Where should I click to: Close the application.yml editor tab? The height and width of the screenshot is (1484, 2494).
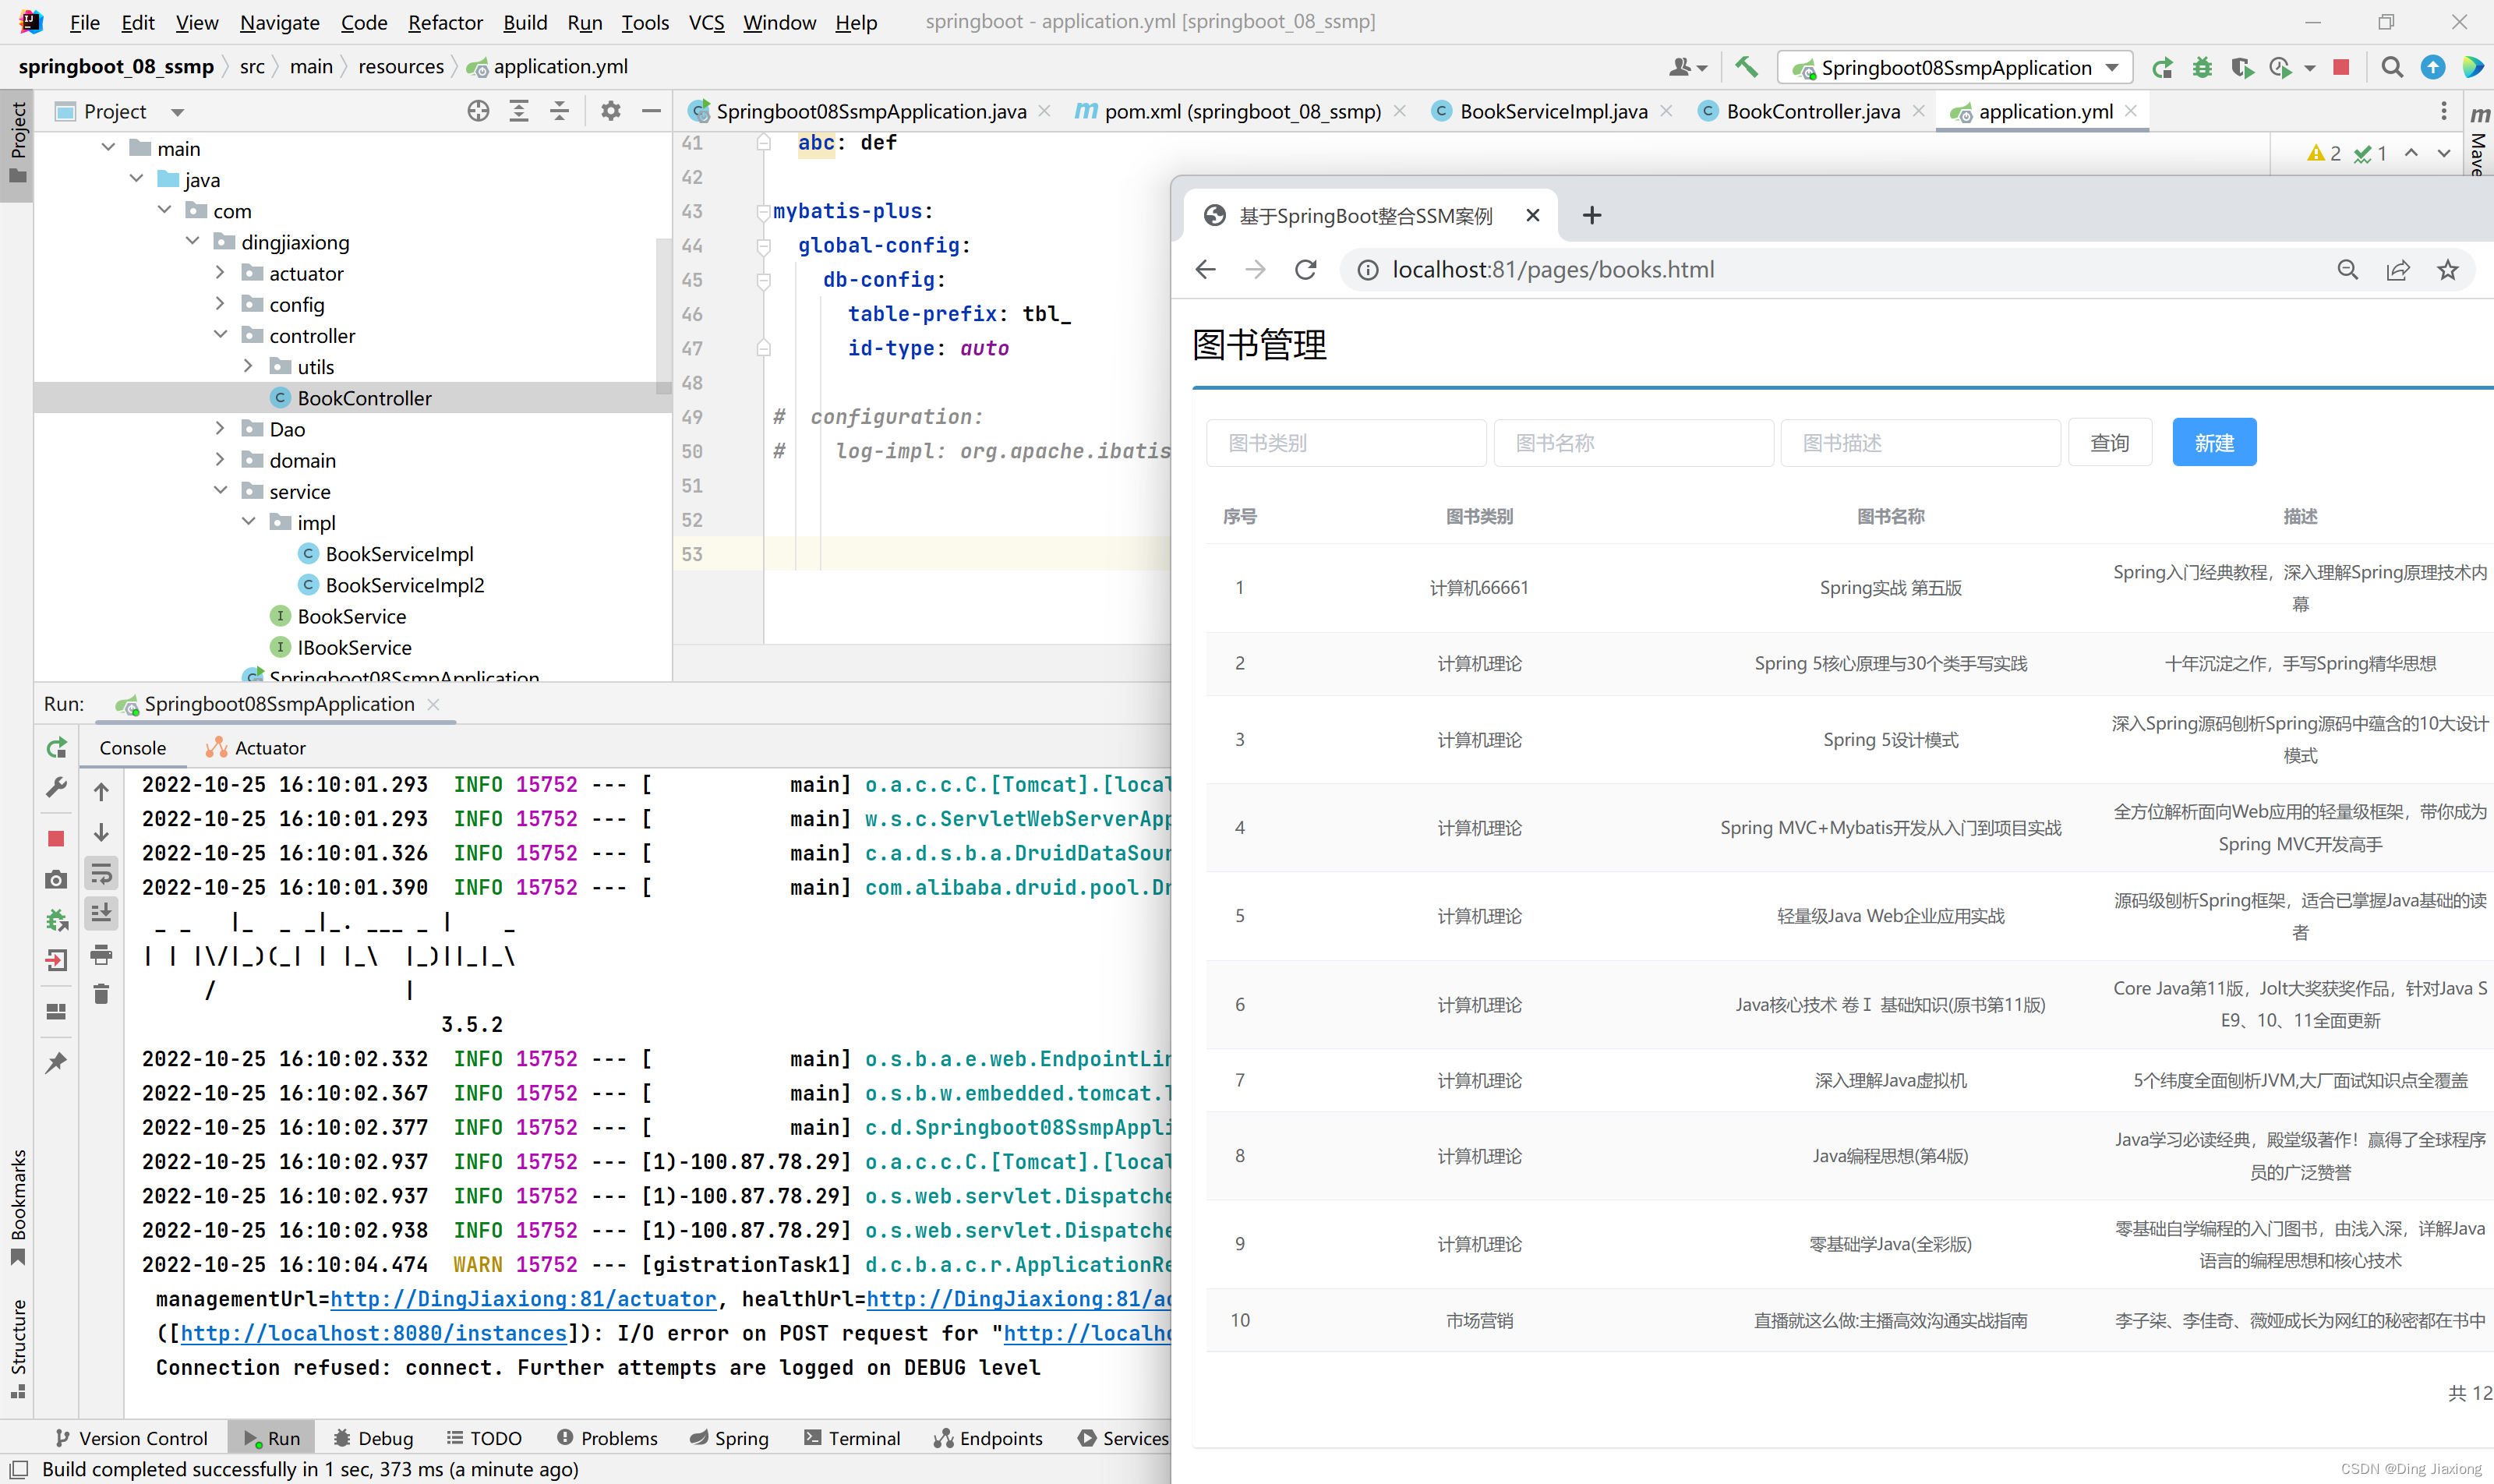tap(2131, 111)
